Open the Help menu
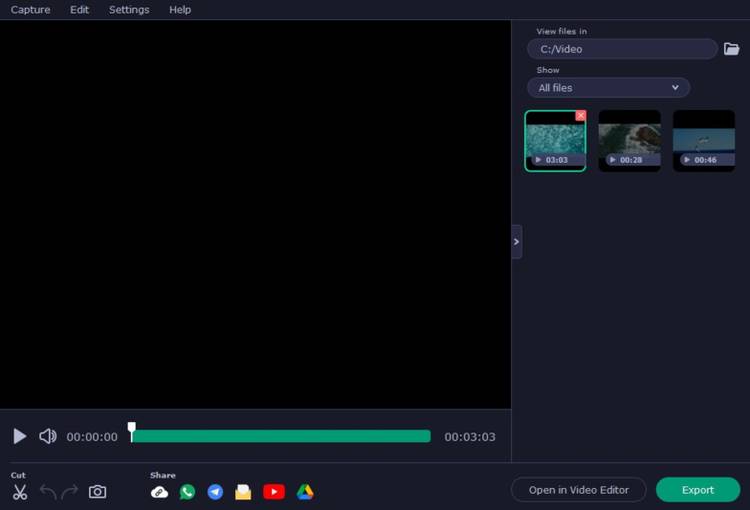750x510 pixels. 180,10
